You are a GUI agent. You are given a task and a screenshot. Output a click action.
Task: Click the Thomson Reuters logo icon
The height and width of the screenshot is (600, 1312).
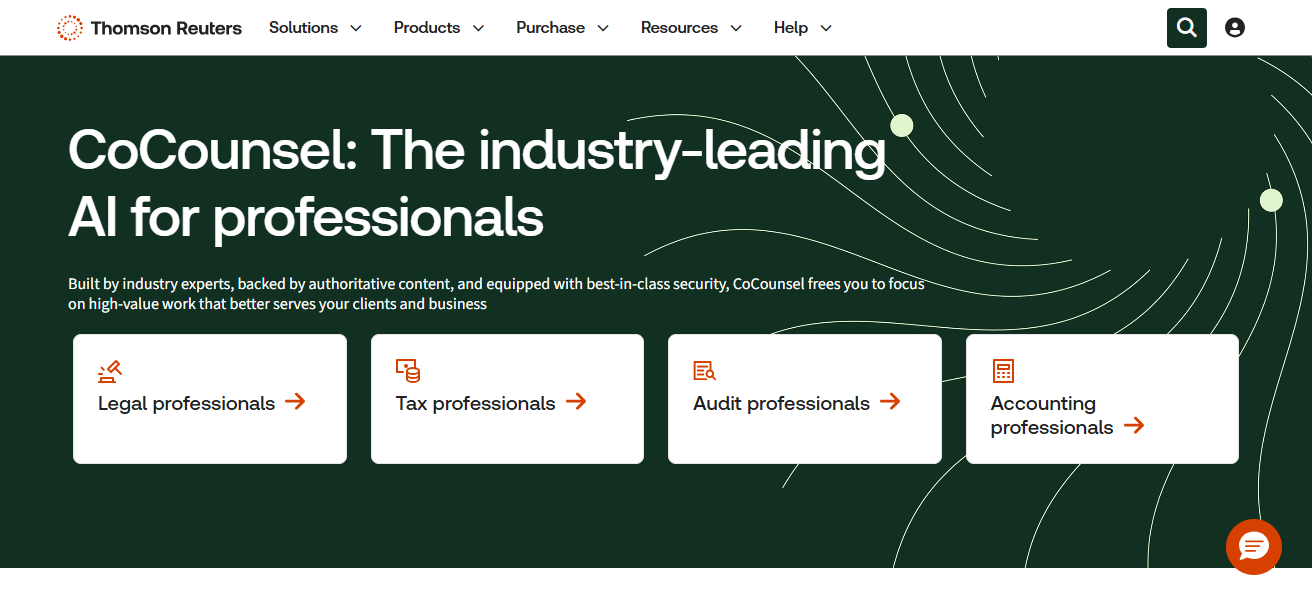pyautogui.click(x=70, y=28)
